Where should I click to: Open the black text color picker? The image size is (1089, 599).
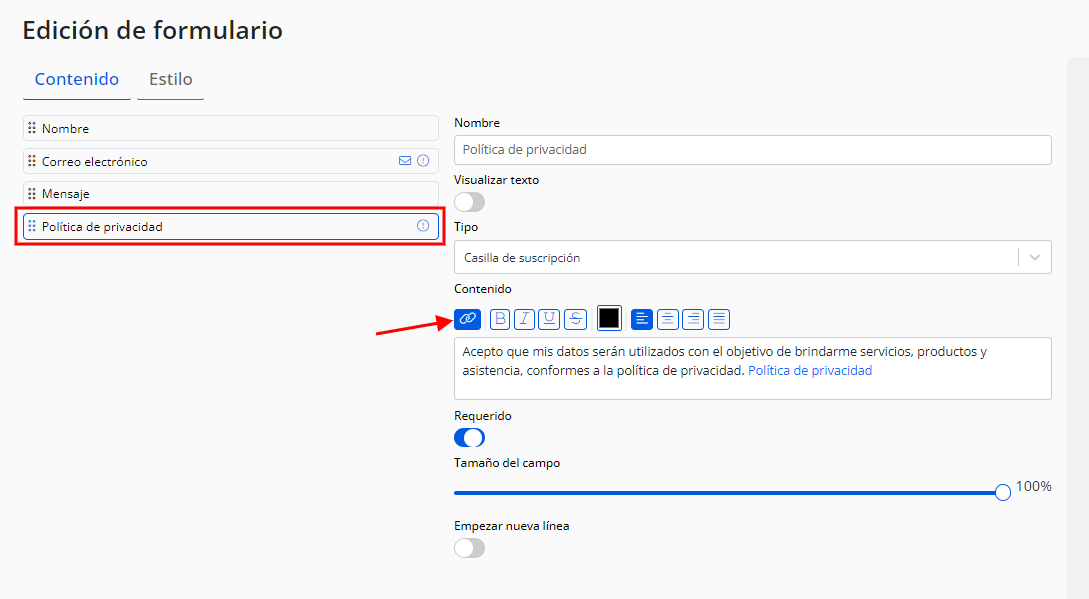click(609, 318)
